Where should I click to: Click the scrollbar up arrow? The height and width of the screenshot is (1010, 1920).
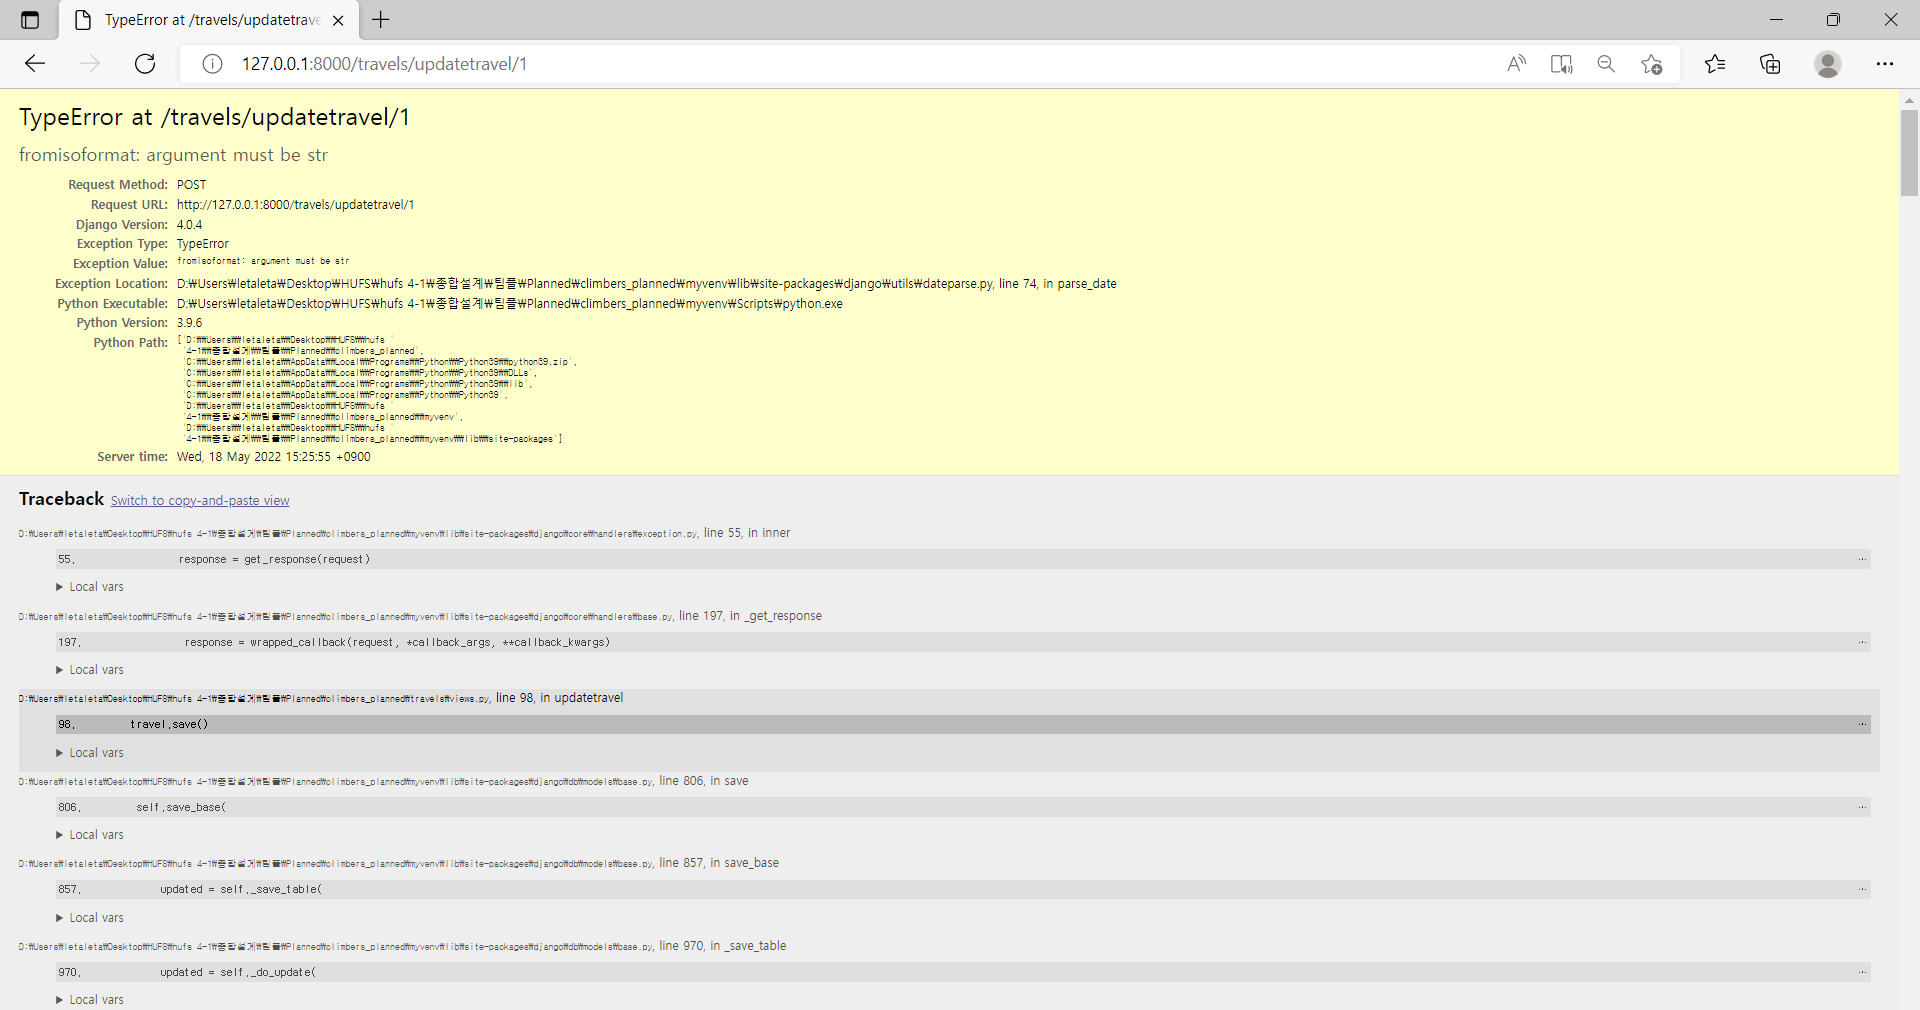click(1909, 100)
